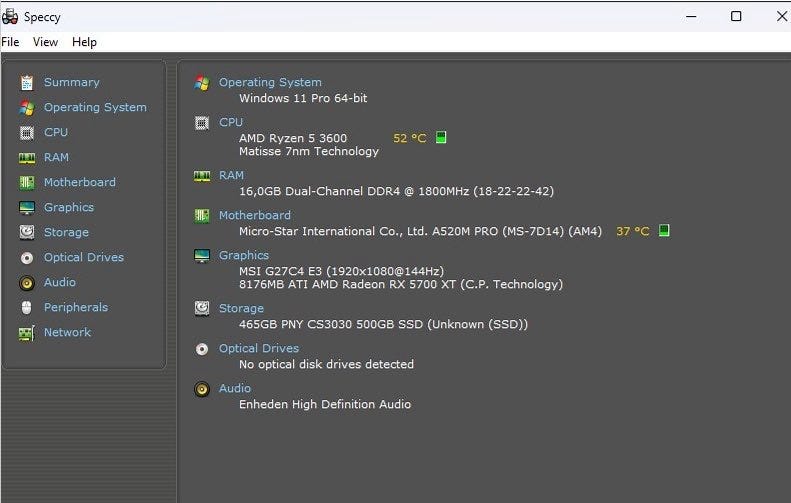Select Network in the sidebar
Viewport: 791px width, 503px height.
[67, 332]
